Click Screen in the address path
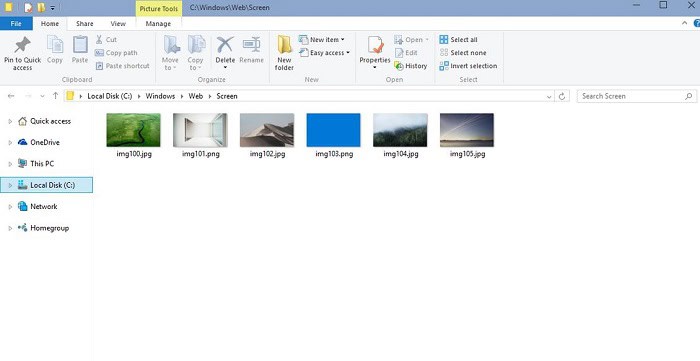Viewport: 700px width, 361px height. (227, 96)
